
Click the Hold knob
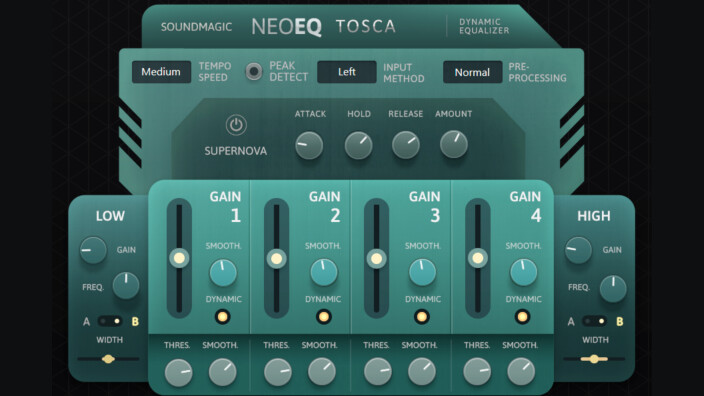pos(358,145)
